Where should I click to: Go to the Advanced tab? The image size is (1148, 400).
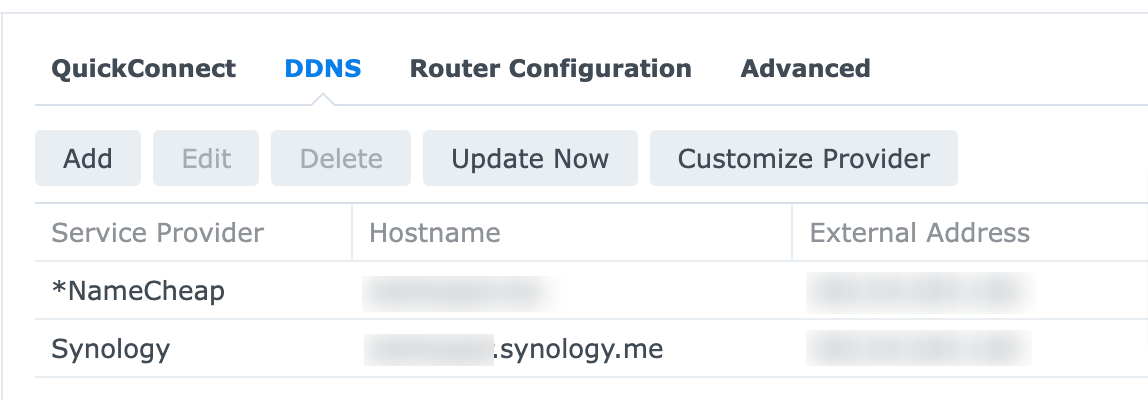coord(805,69)
